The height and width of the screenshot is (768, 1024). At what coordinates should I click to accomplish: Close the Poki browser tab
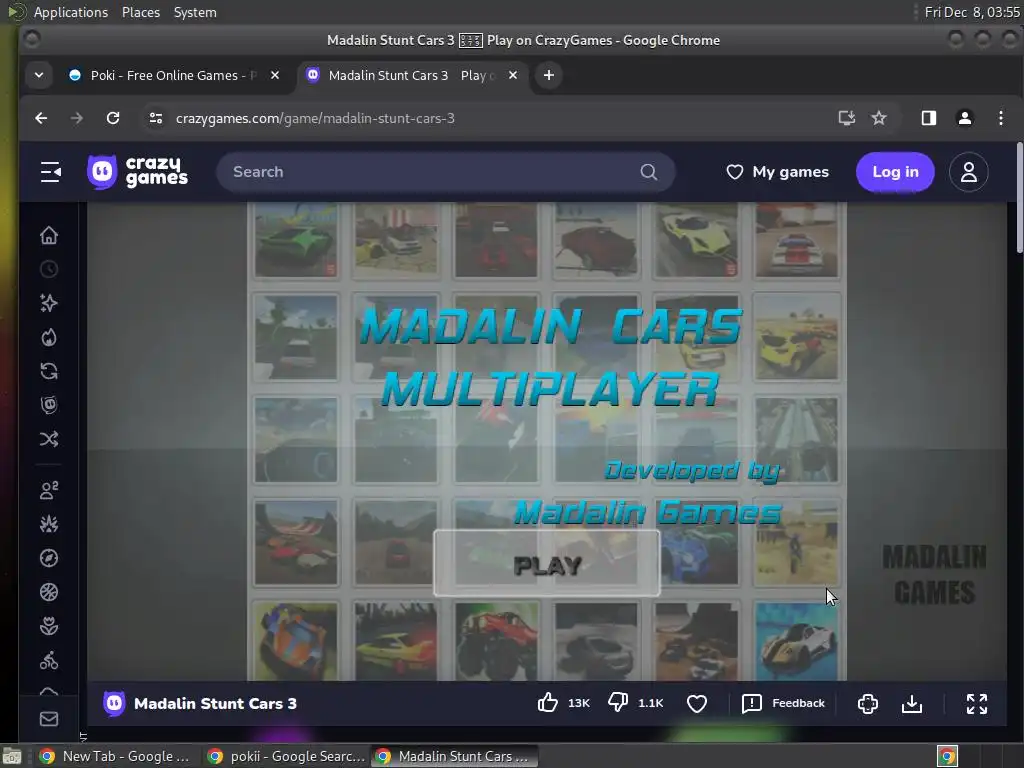(x=275, y=75)
